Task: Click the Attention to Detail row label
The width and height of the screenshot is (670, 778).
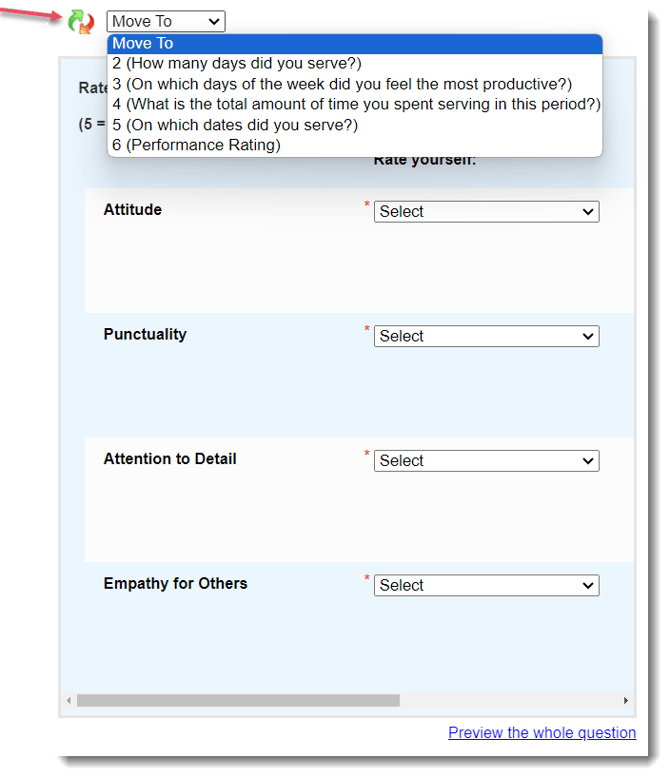Action: pyautogui.click(x=170, y=459)
